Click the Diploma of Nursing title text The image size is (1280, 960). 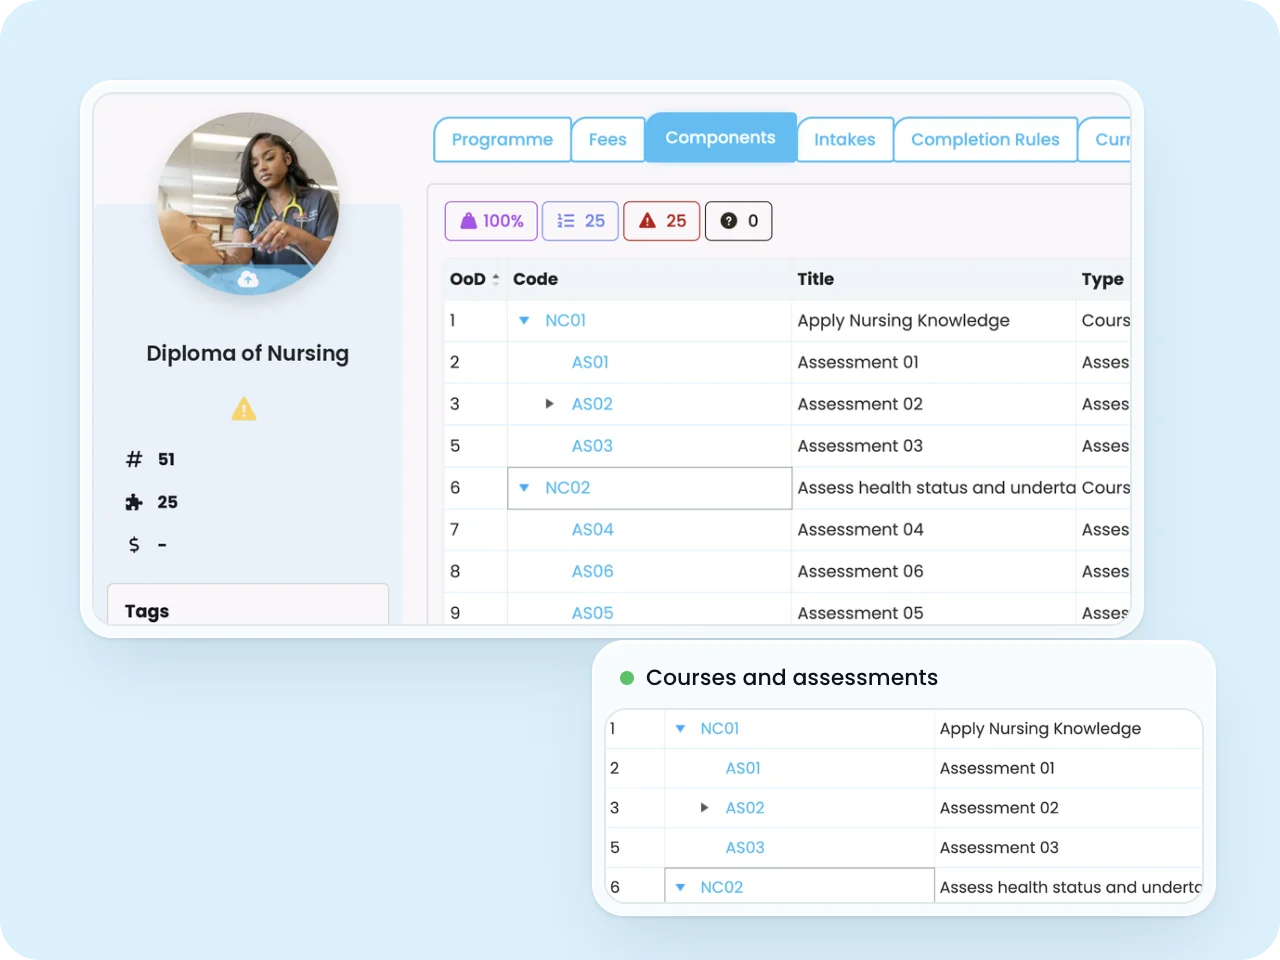247,353
